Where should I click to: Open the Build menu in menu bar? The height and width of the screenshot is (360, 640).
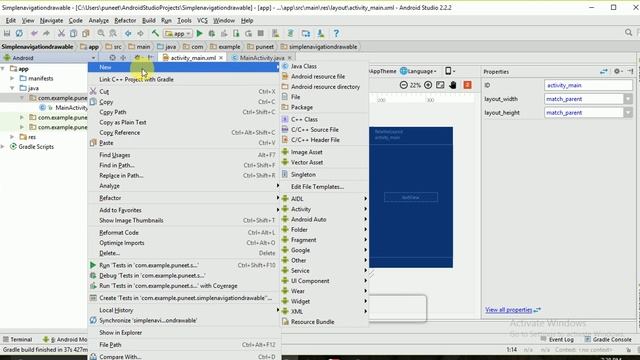(x=149, y=20)
